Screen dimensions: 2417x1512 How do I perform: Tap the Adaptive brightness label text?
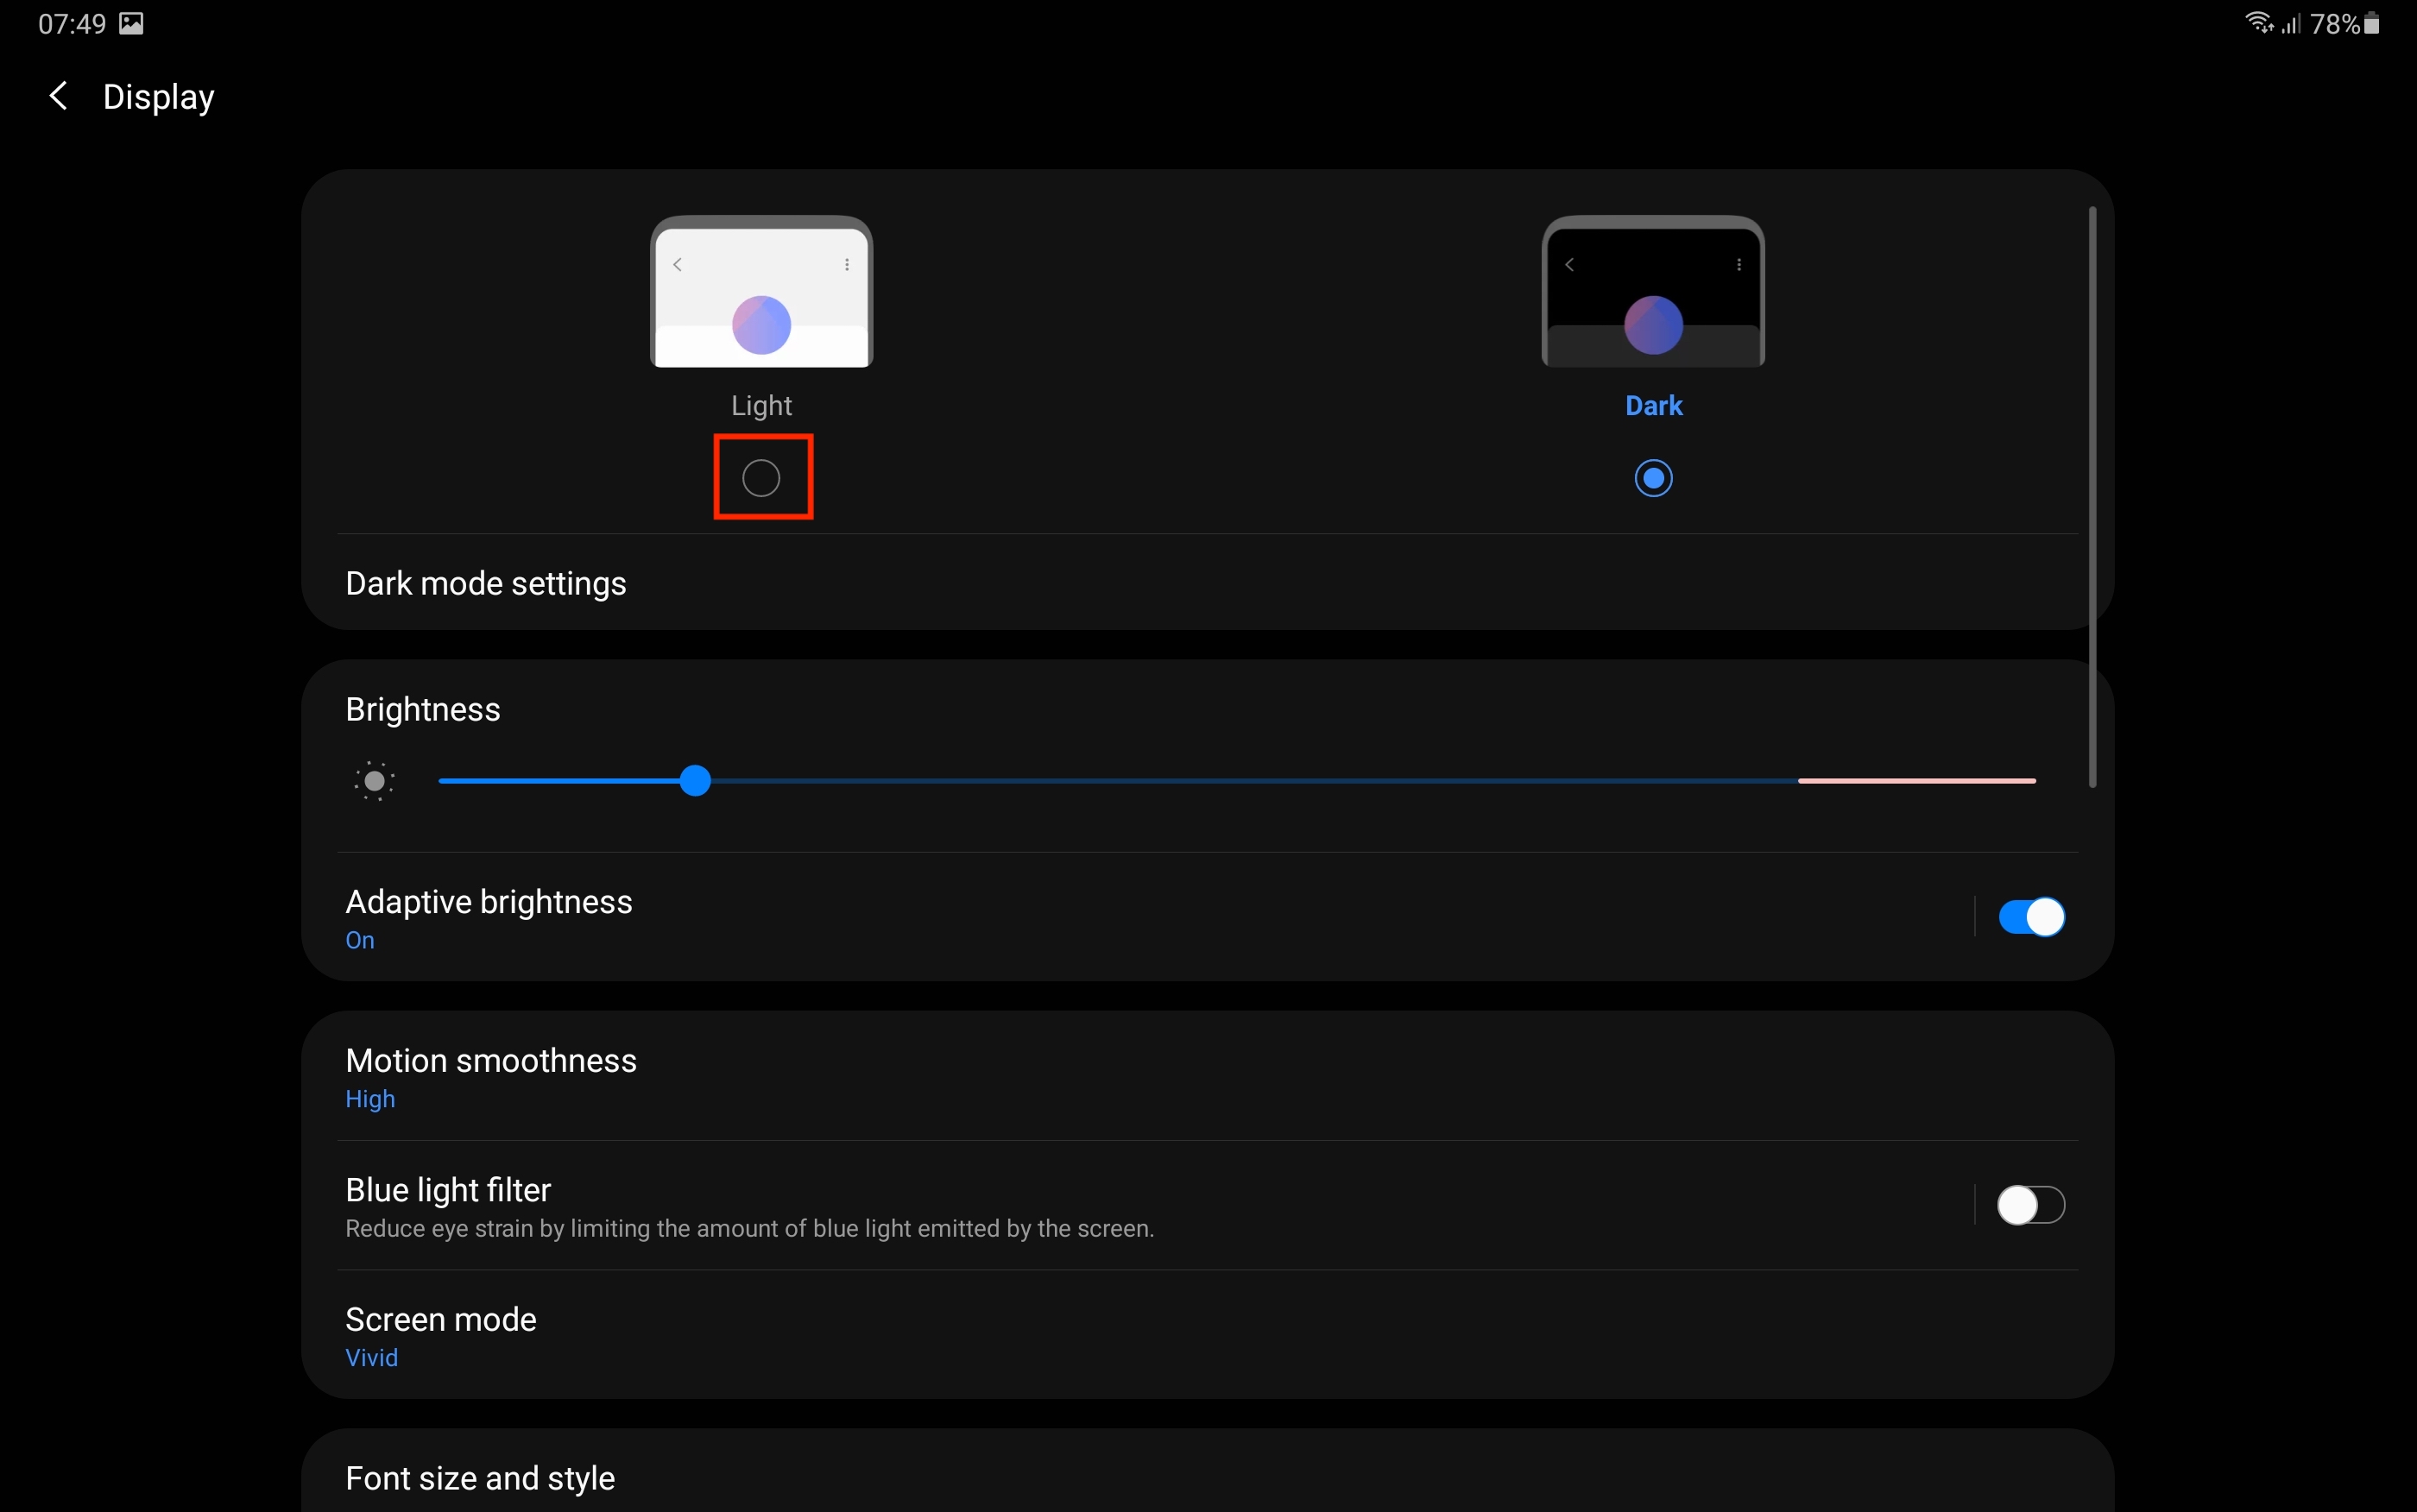489,901
